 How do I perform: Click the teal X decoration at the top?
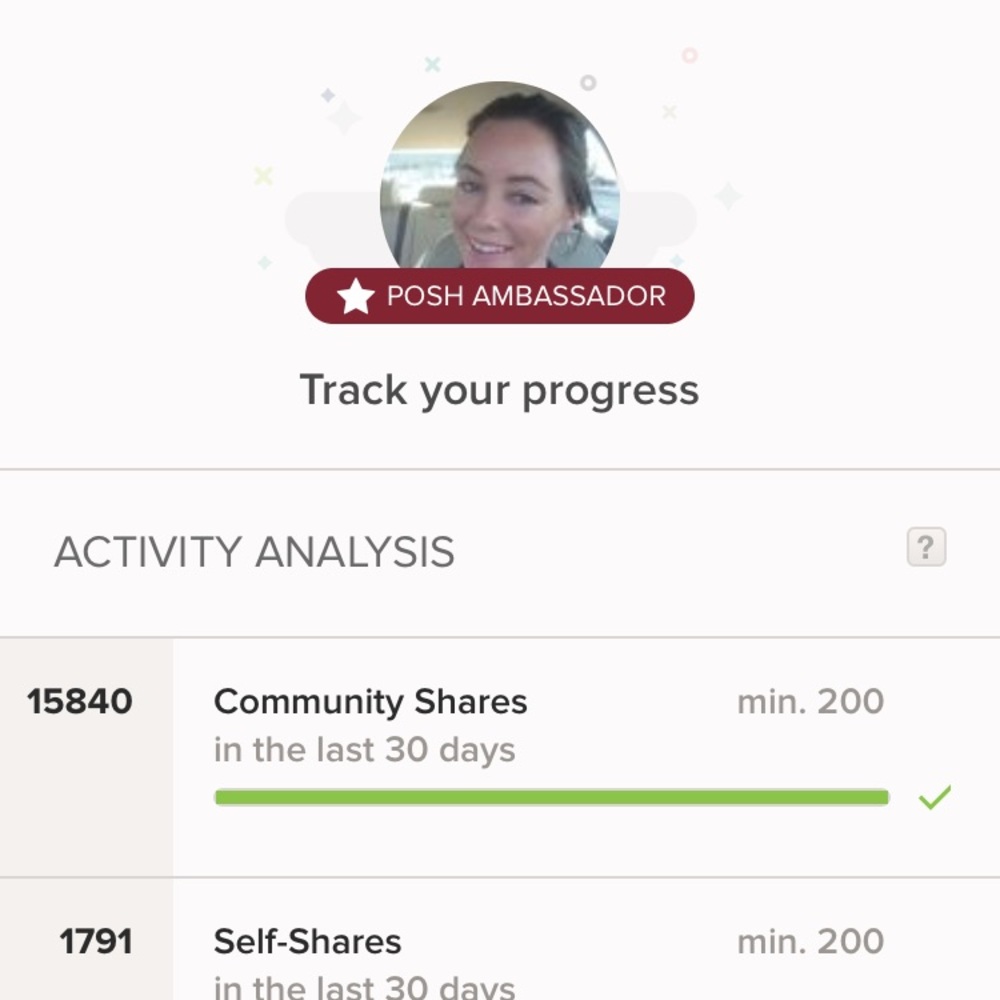tap(432, 65)
